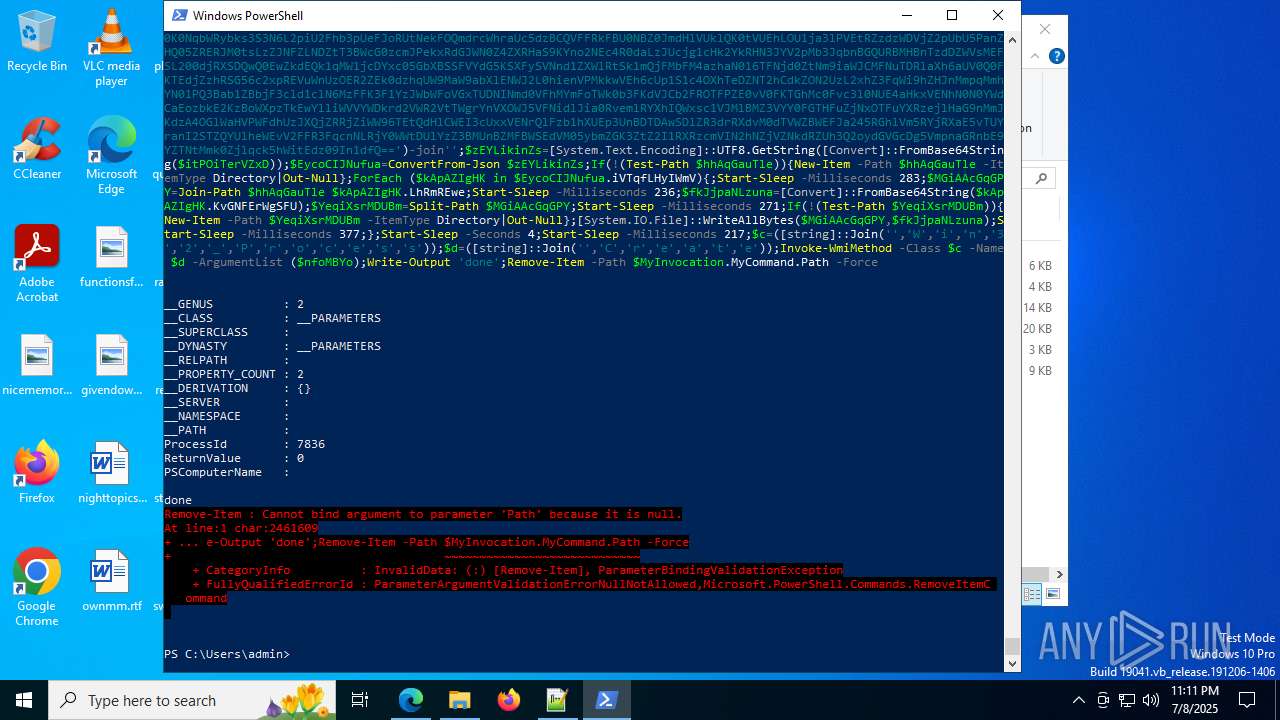Launch Google Chrome from desktop shortcut
This screenshot has width=1280, height=720.
click(x=37, y=587)
